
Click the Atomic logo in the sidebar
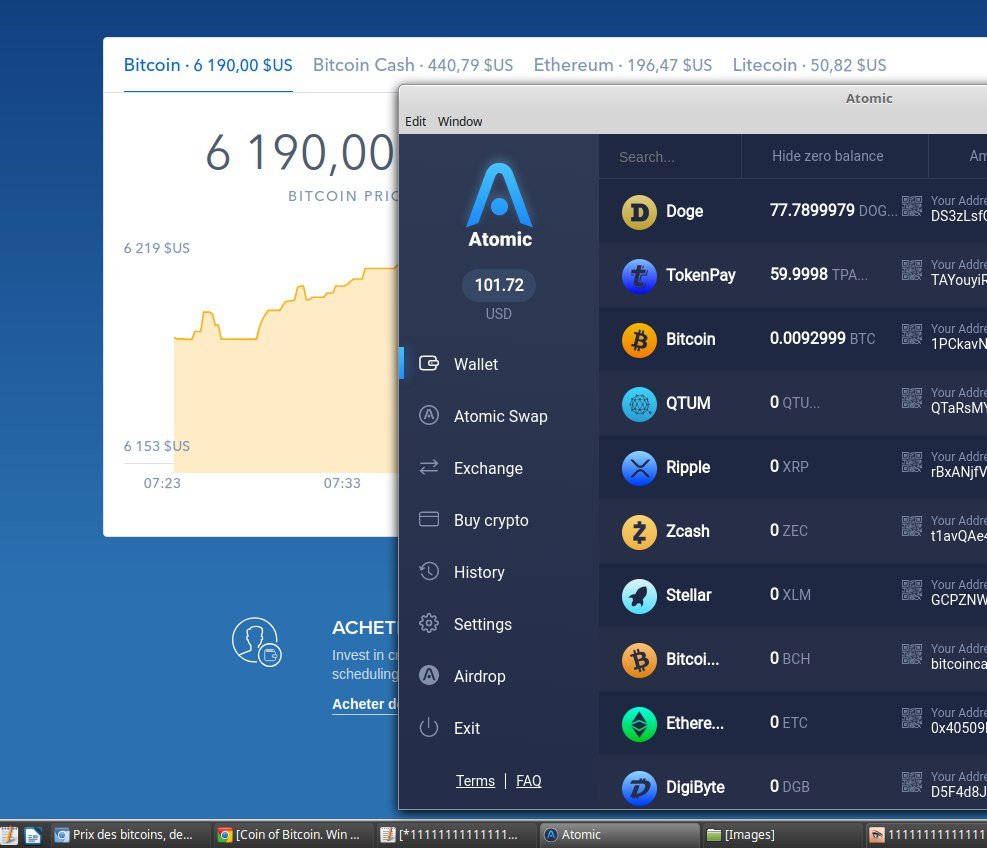click(500, 205)
